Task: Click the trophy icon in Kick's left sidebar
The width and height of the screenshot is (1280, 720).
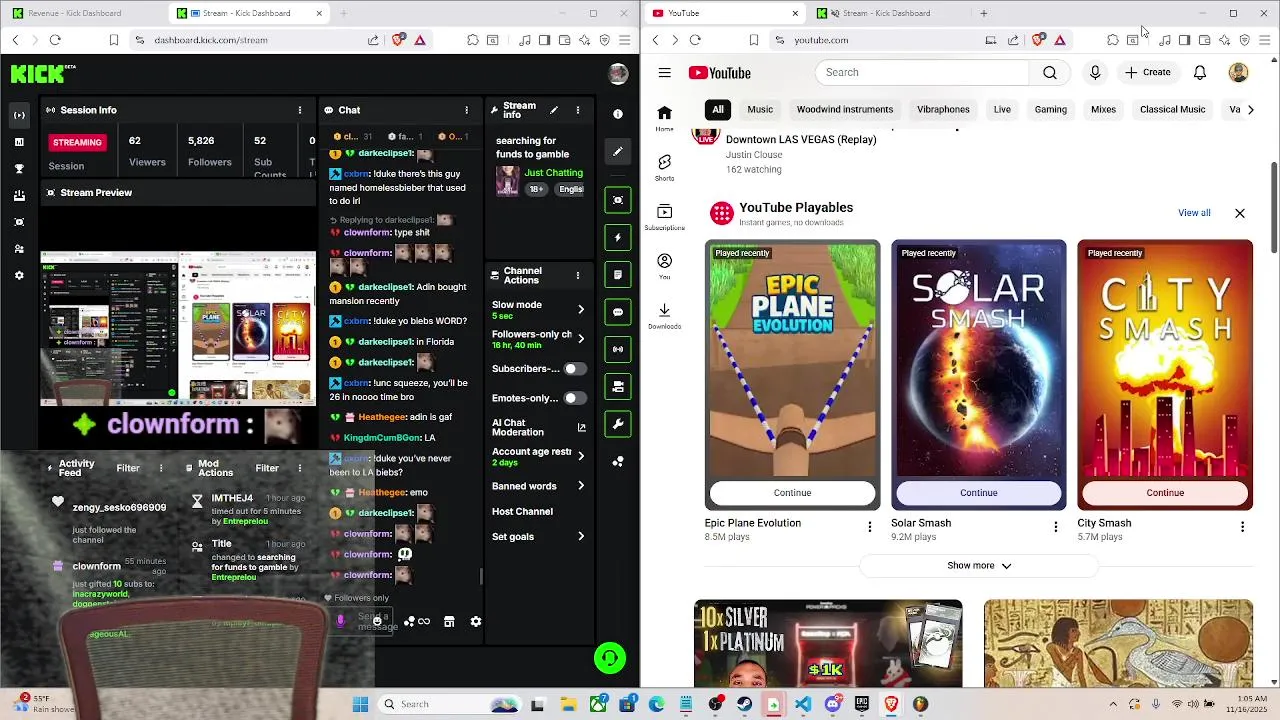Action: (19, 169)
